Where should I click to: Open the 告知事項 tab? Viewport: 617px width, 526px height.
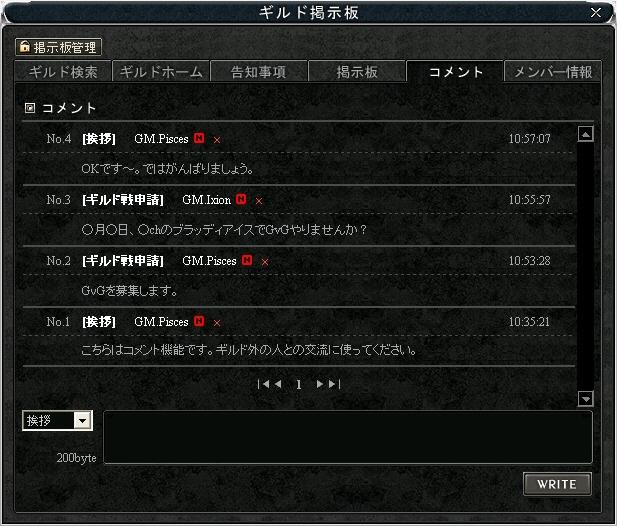[x=259, y=72]
